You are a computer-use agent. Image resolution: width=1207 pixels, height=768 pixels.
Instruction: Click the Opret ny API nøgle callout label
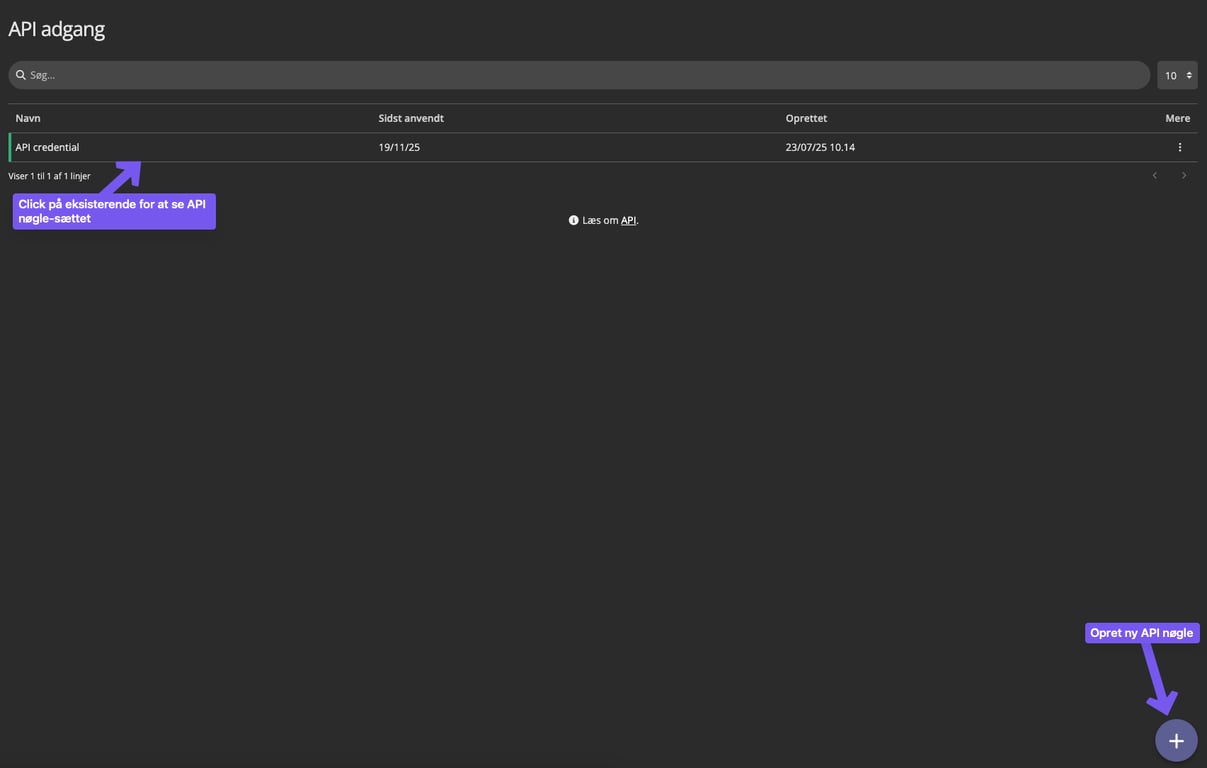1141,633
